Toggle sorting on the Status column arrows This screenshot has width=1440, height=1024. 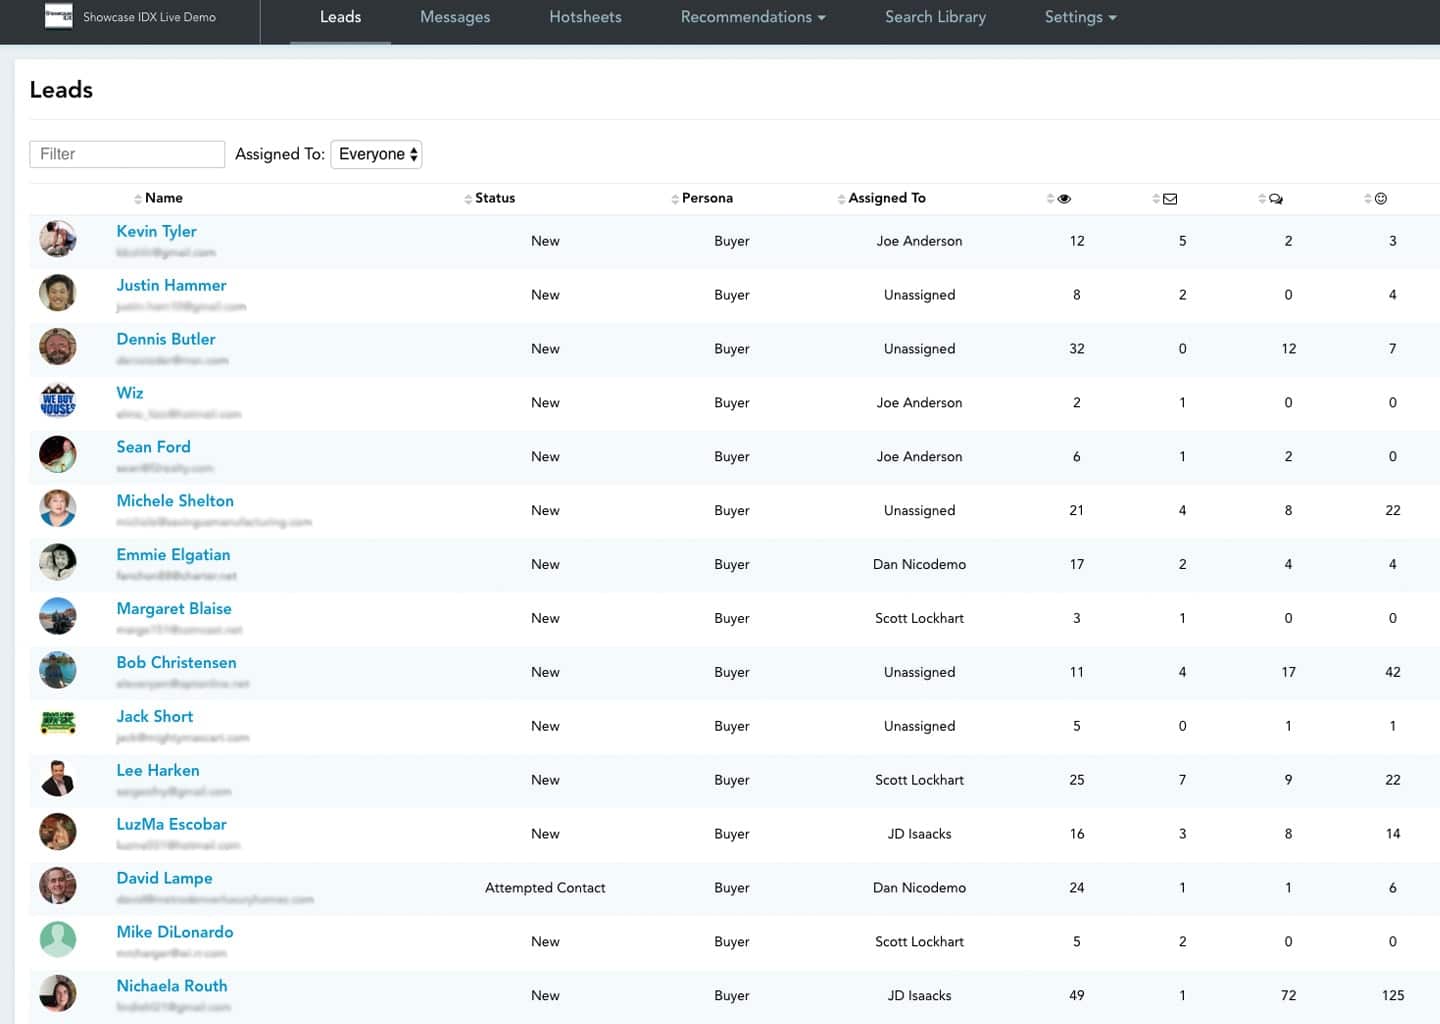470,198
